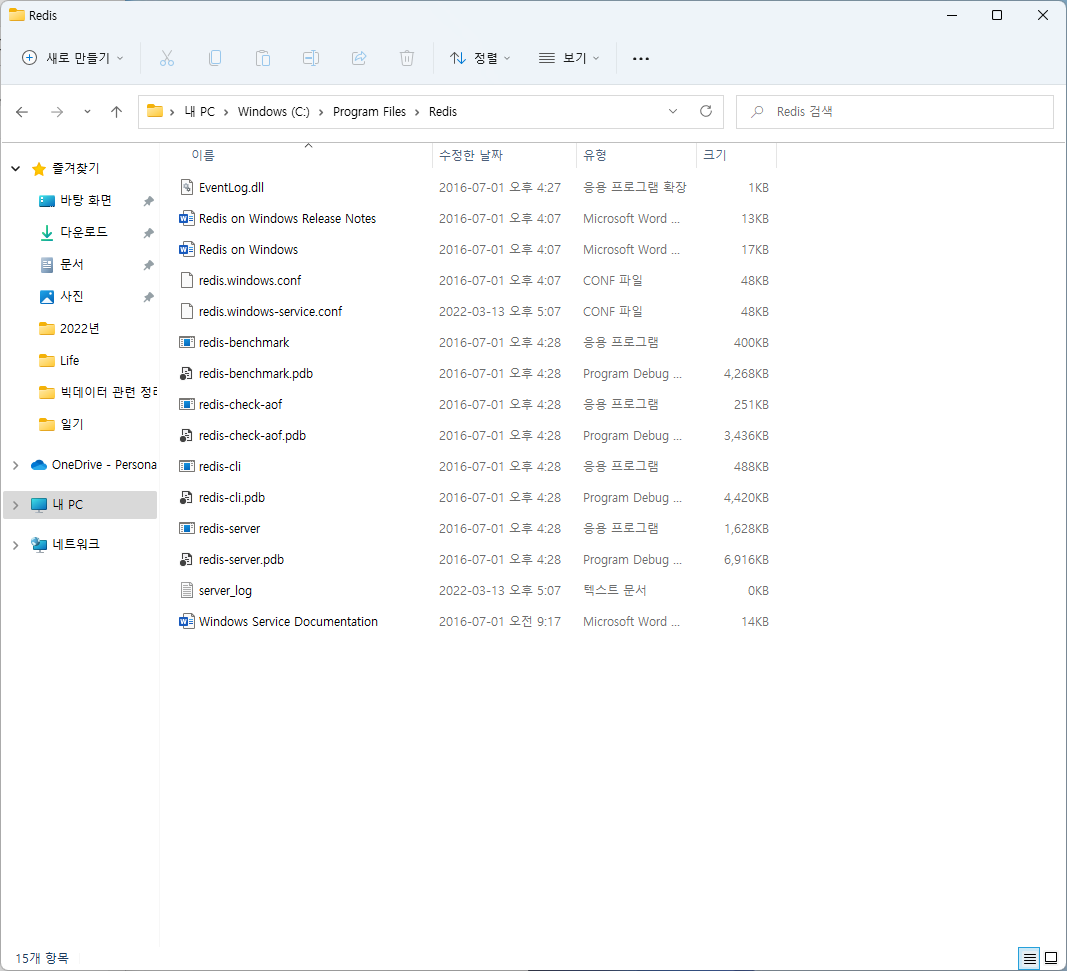The image size is (1067, 971).
Task: Collapse the 즐겨찾기 tree node
Action: tap(16, 168)
